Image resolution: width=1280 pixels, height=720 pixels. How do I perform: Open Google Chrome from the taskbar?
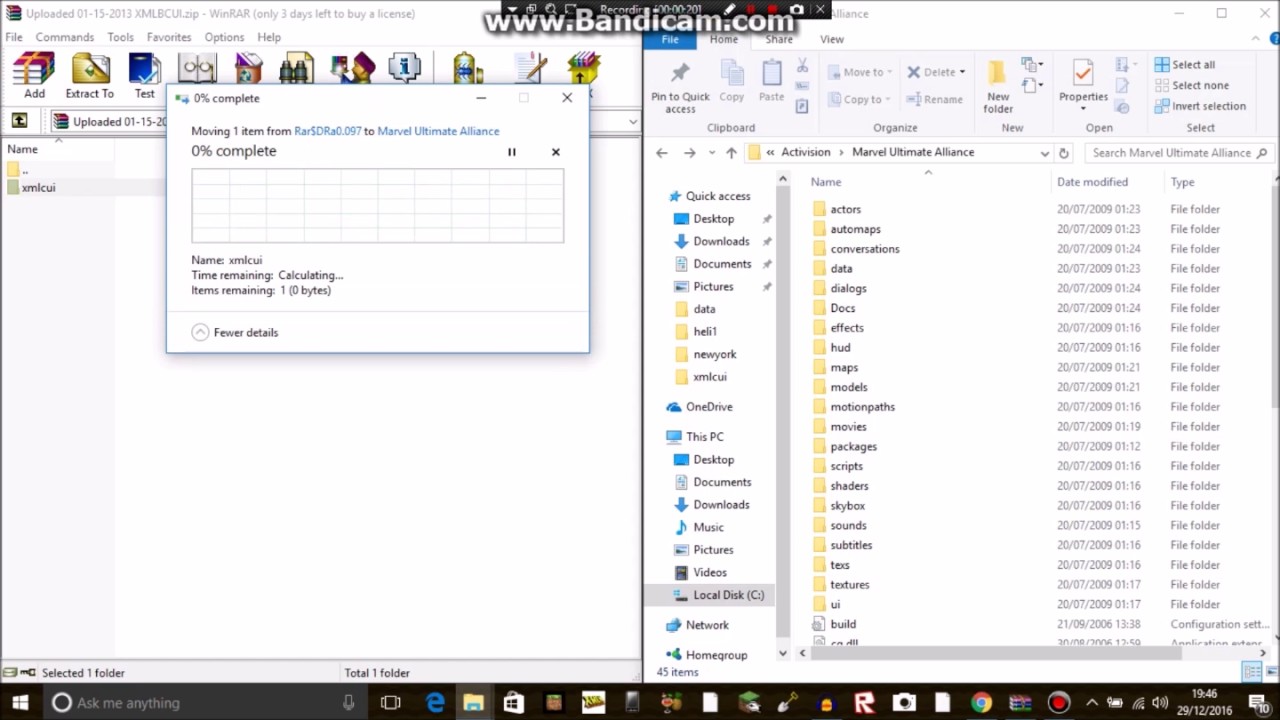[x=980, y=702]
